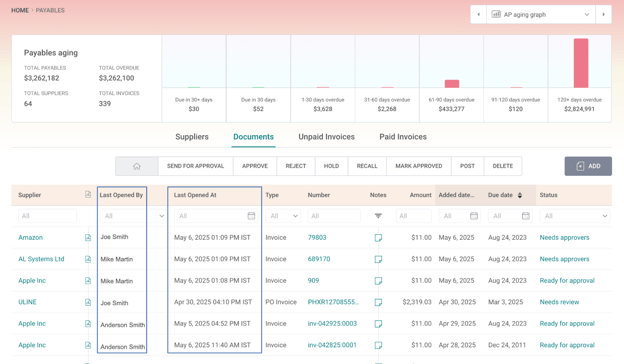
Task: Open the notes icon for invoice 909
Action: 378,280
